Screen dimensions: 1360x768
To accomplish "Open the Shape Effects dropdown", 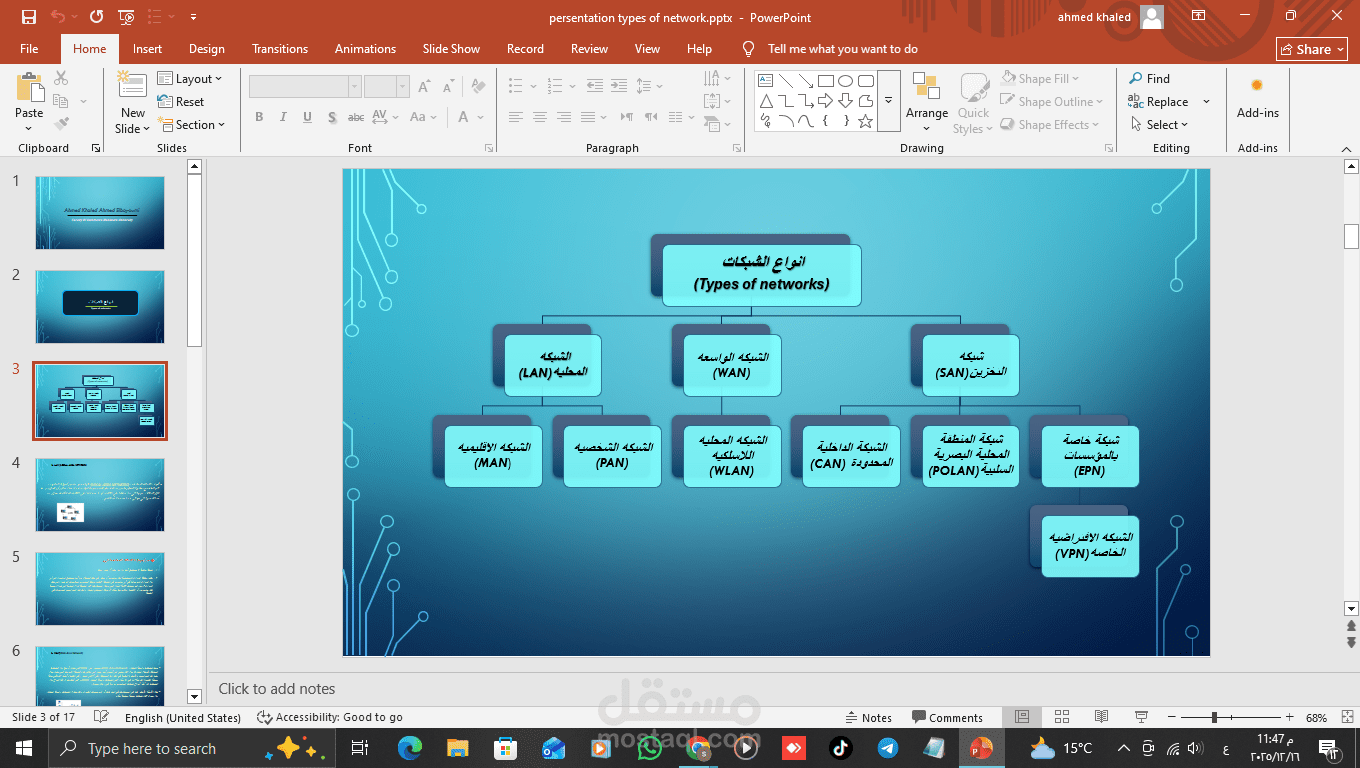I will pos(1052,125).
